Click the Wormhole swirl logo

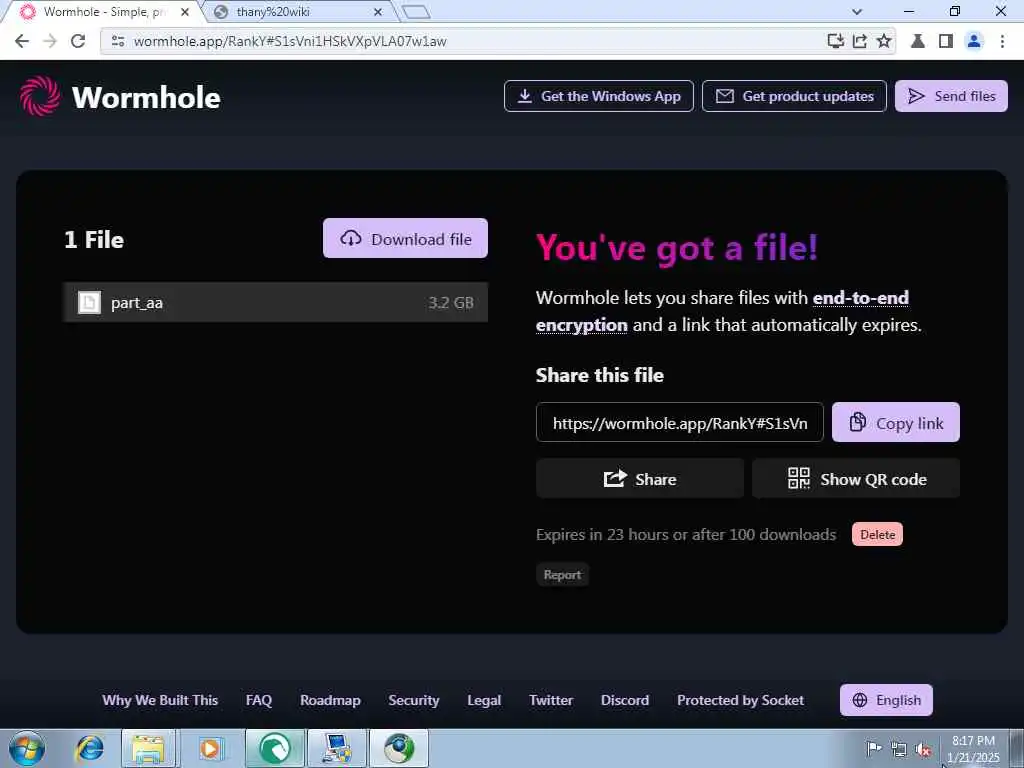(40, 97)
